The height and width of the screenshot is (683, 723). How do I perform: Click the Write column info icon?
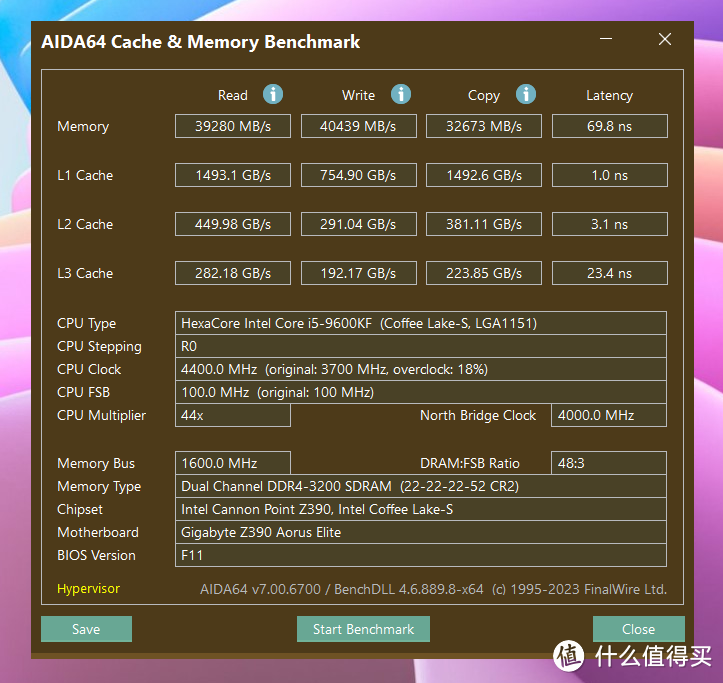(401, 95)
